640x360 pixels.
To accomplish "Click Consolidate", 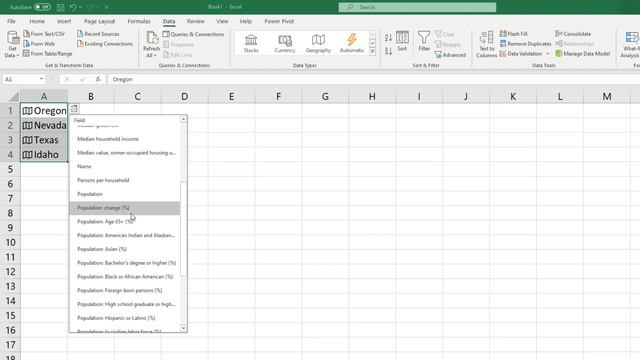I will 573,34.
